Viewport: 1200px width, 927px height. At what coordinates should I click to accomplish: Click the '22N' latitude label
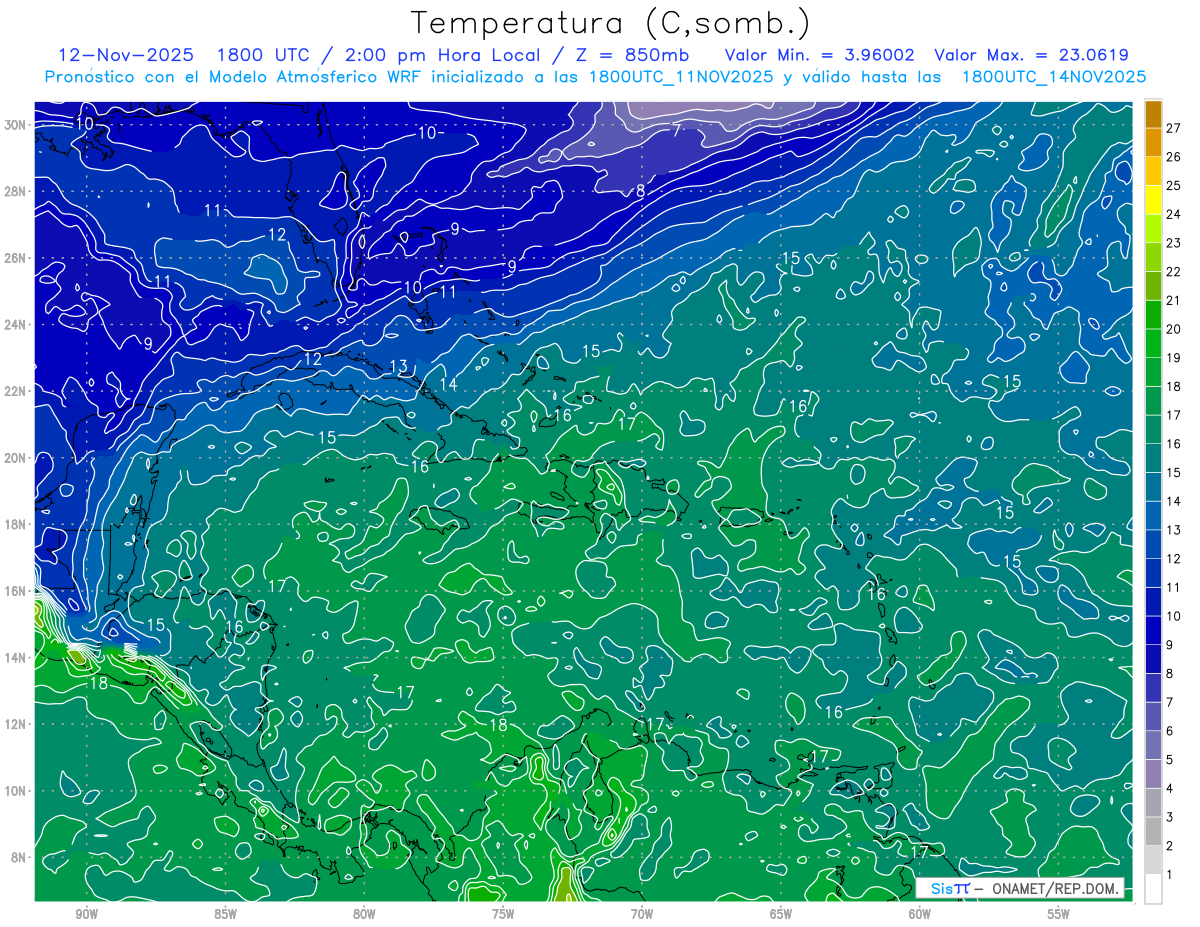[15, 391]
